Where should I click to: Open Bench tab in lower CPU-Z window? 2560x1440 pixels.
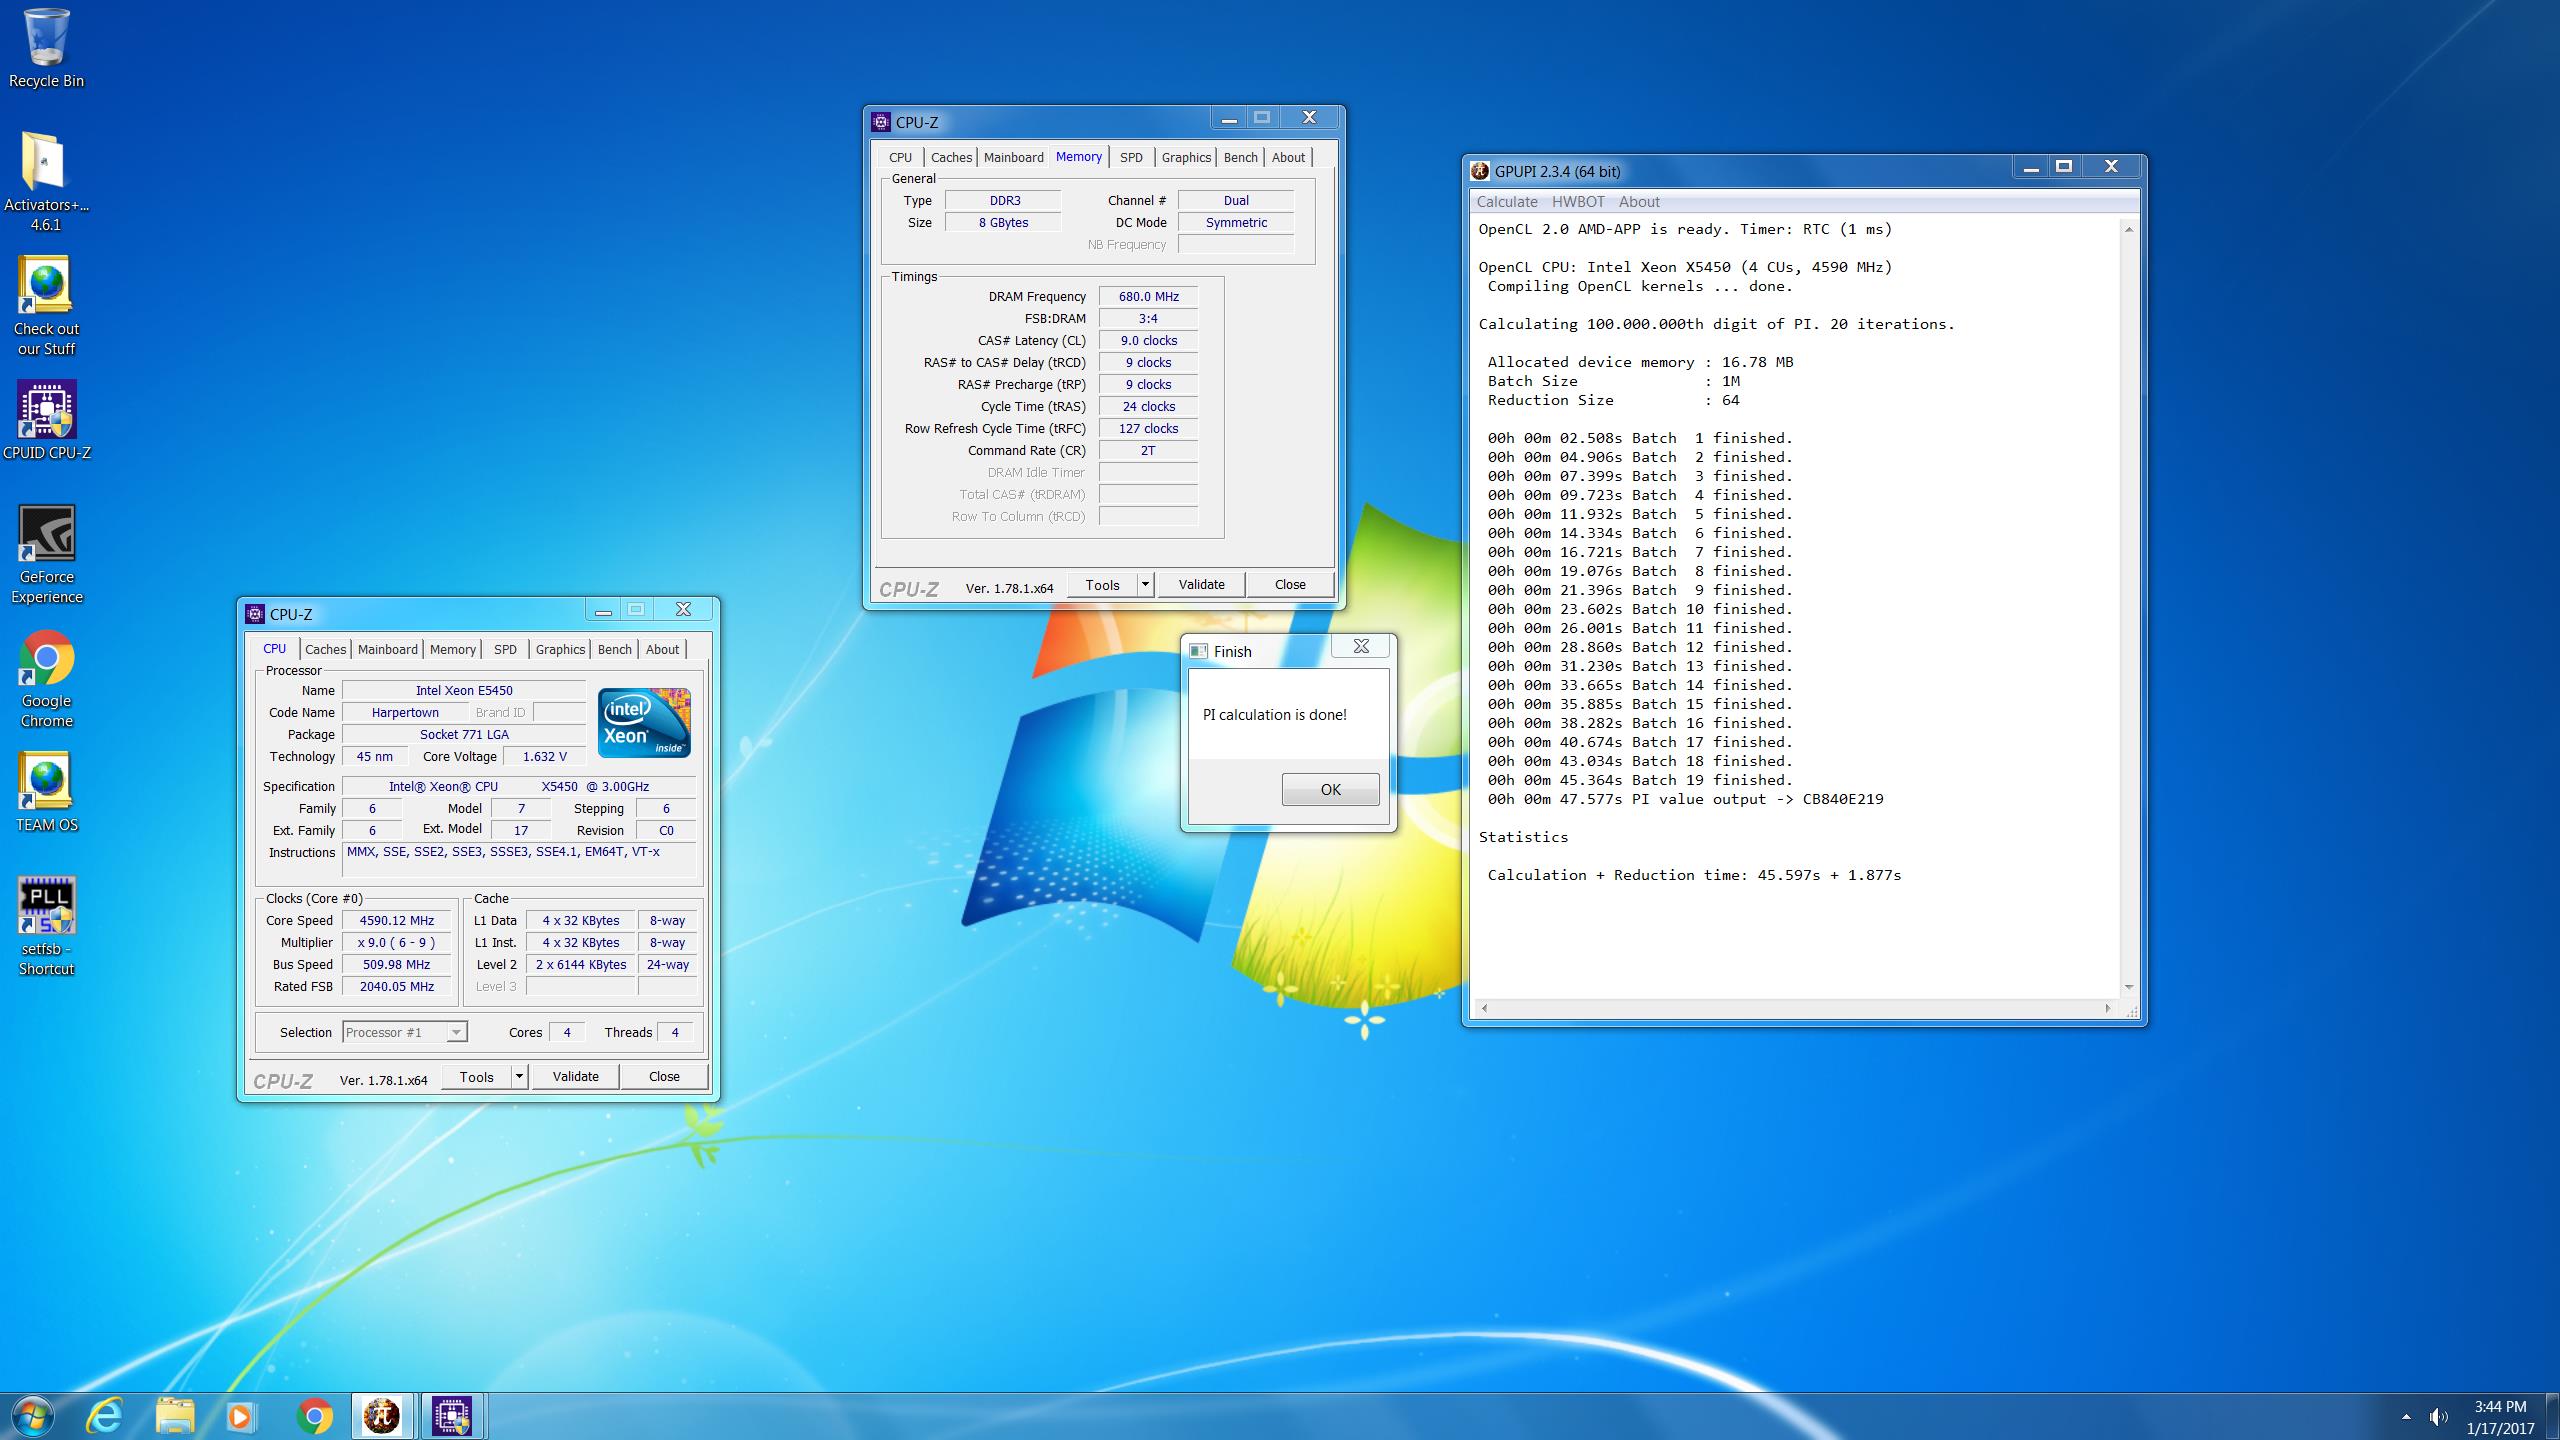click(614, 649)
